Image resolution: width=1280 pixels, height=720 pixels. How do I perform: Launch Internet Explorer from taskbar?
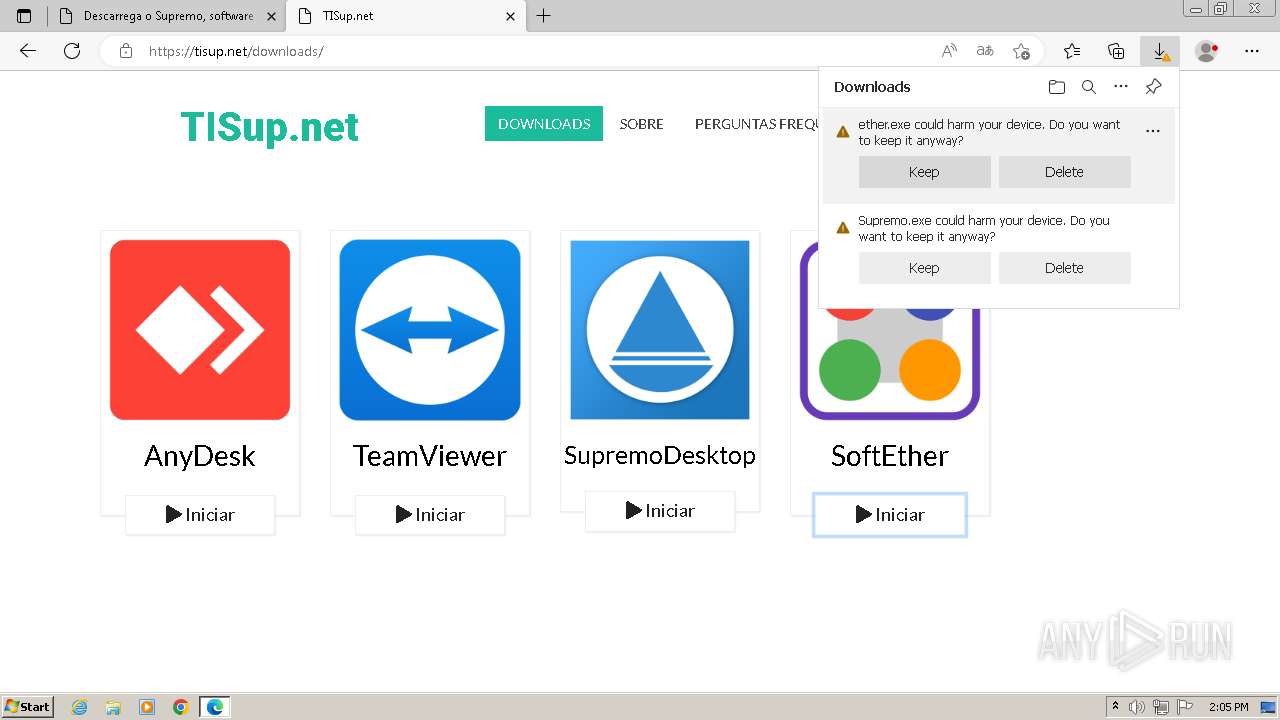tap(80, 707)
